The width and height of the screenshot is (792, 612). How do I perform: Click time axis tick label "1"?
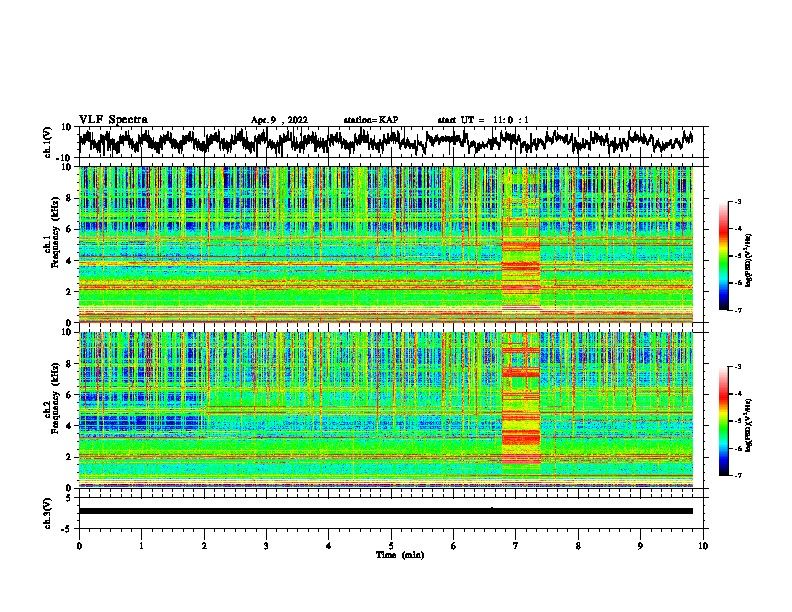pyautogui.click(x=141, y=546)
